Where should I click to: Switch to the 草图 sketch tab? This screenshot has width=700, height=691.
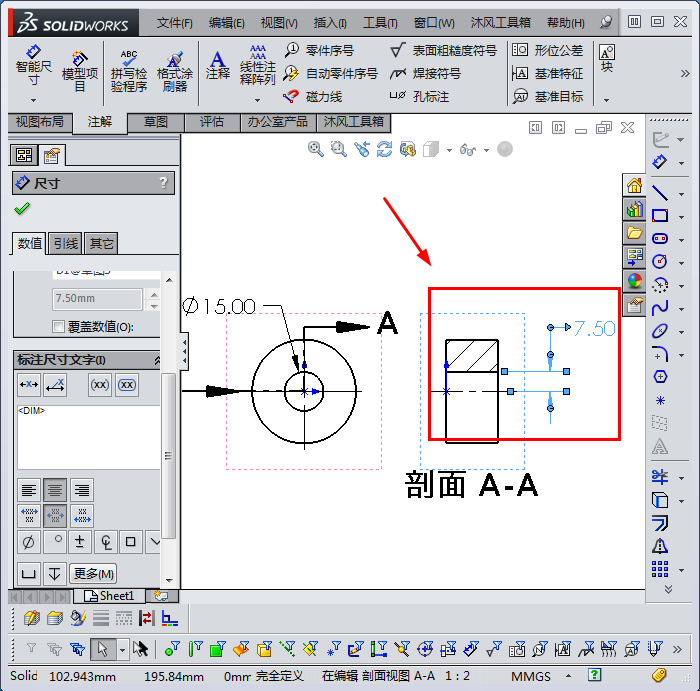156,122
